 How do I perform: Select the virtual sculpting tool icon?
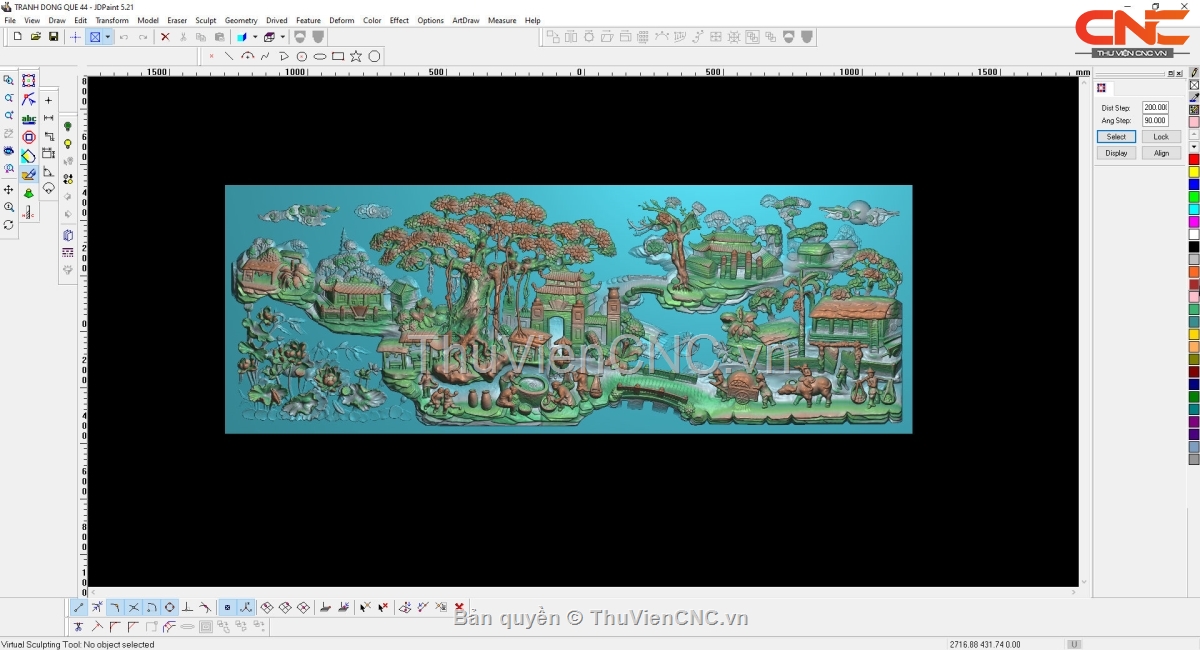pyautogui.click(x=29, y=174)
